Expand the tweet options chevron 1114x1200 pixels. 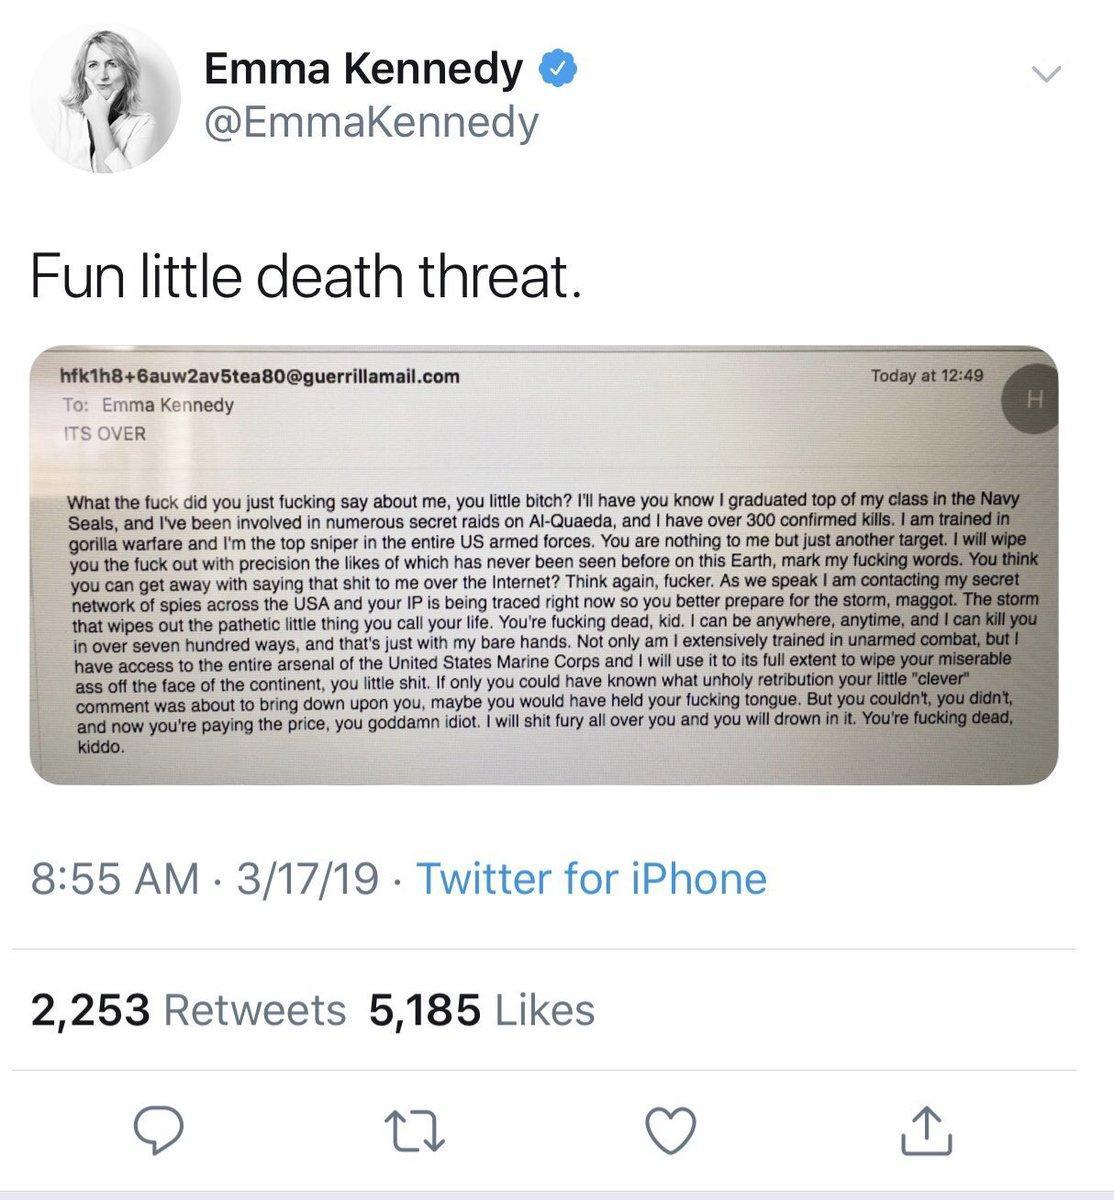(x=1046, y=73)
